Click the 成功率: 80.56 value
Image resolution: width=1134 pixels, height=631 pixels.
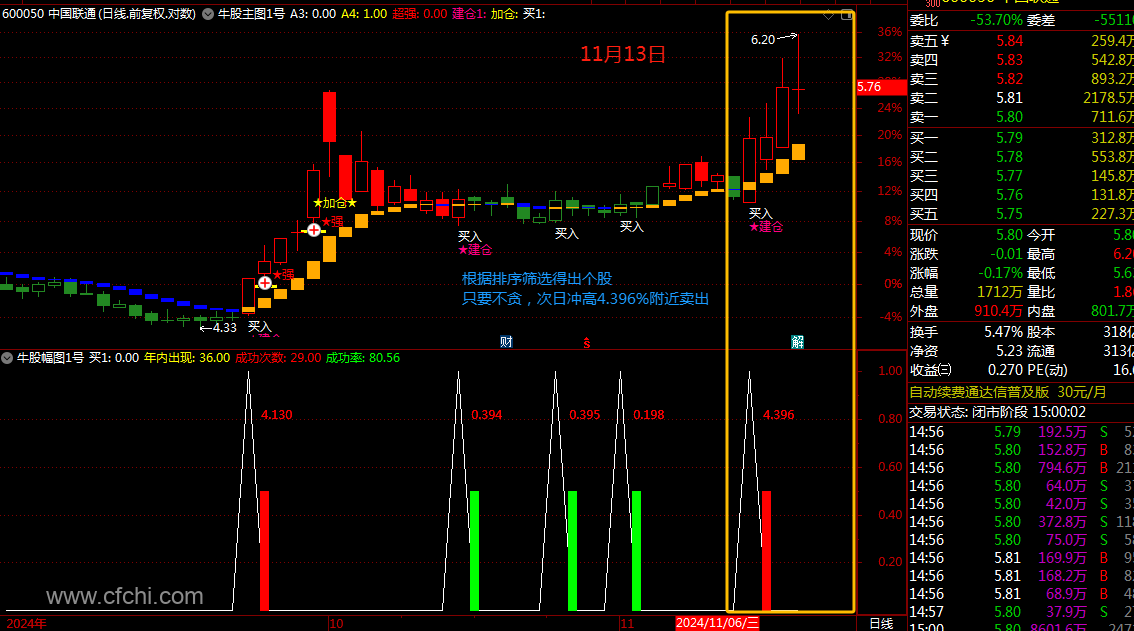pyautogui.click(x=362, y=357)
